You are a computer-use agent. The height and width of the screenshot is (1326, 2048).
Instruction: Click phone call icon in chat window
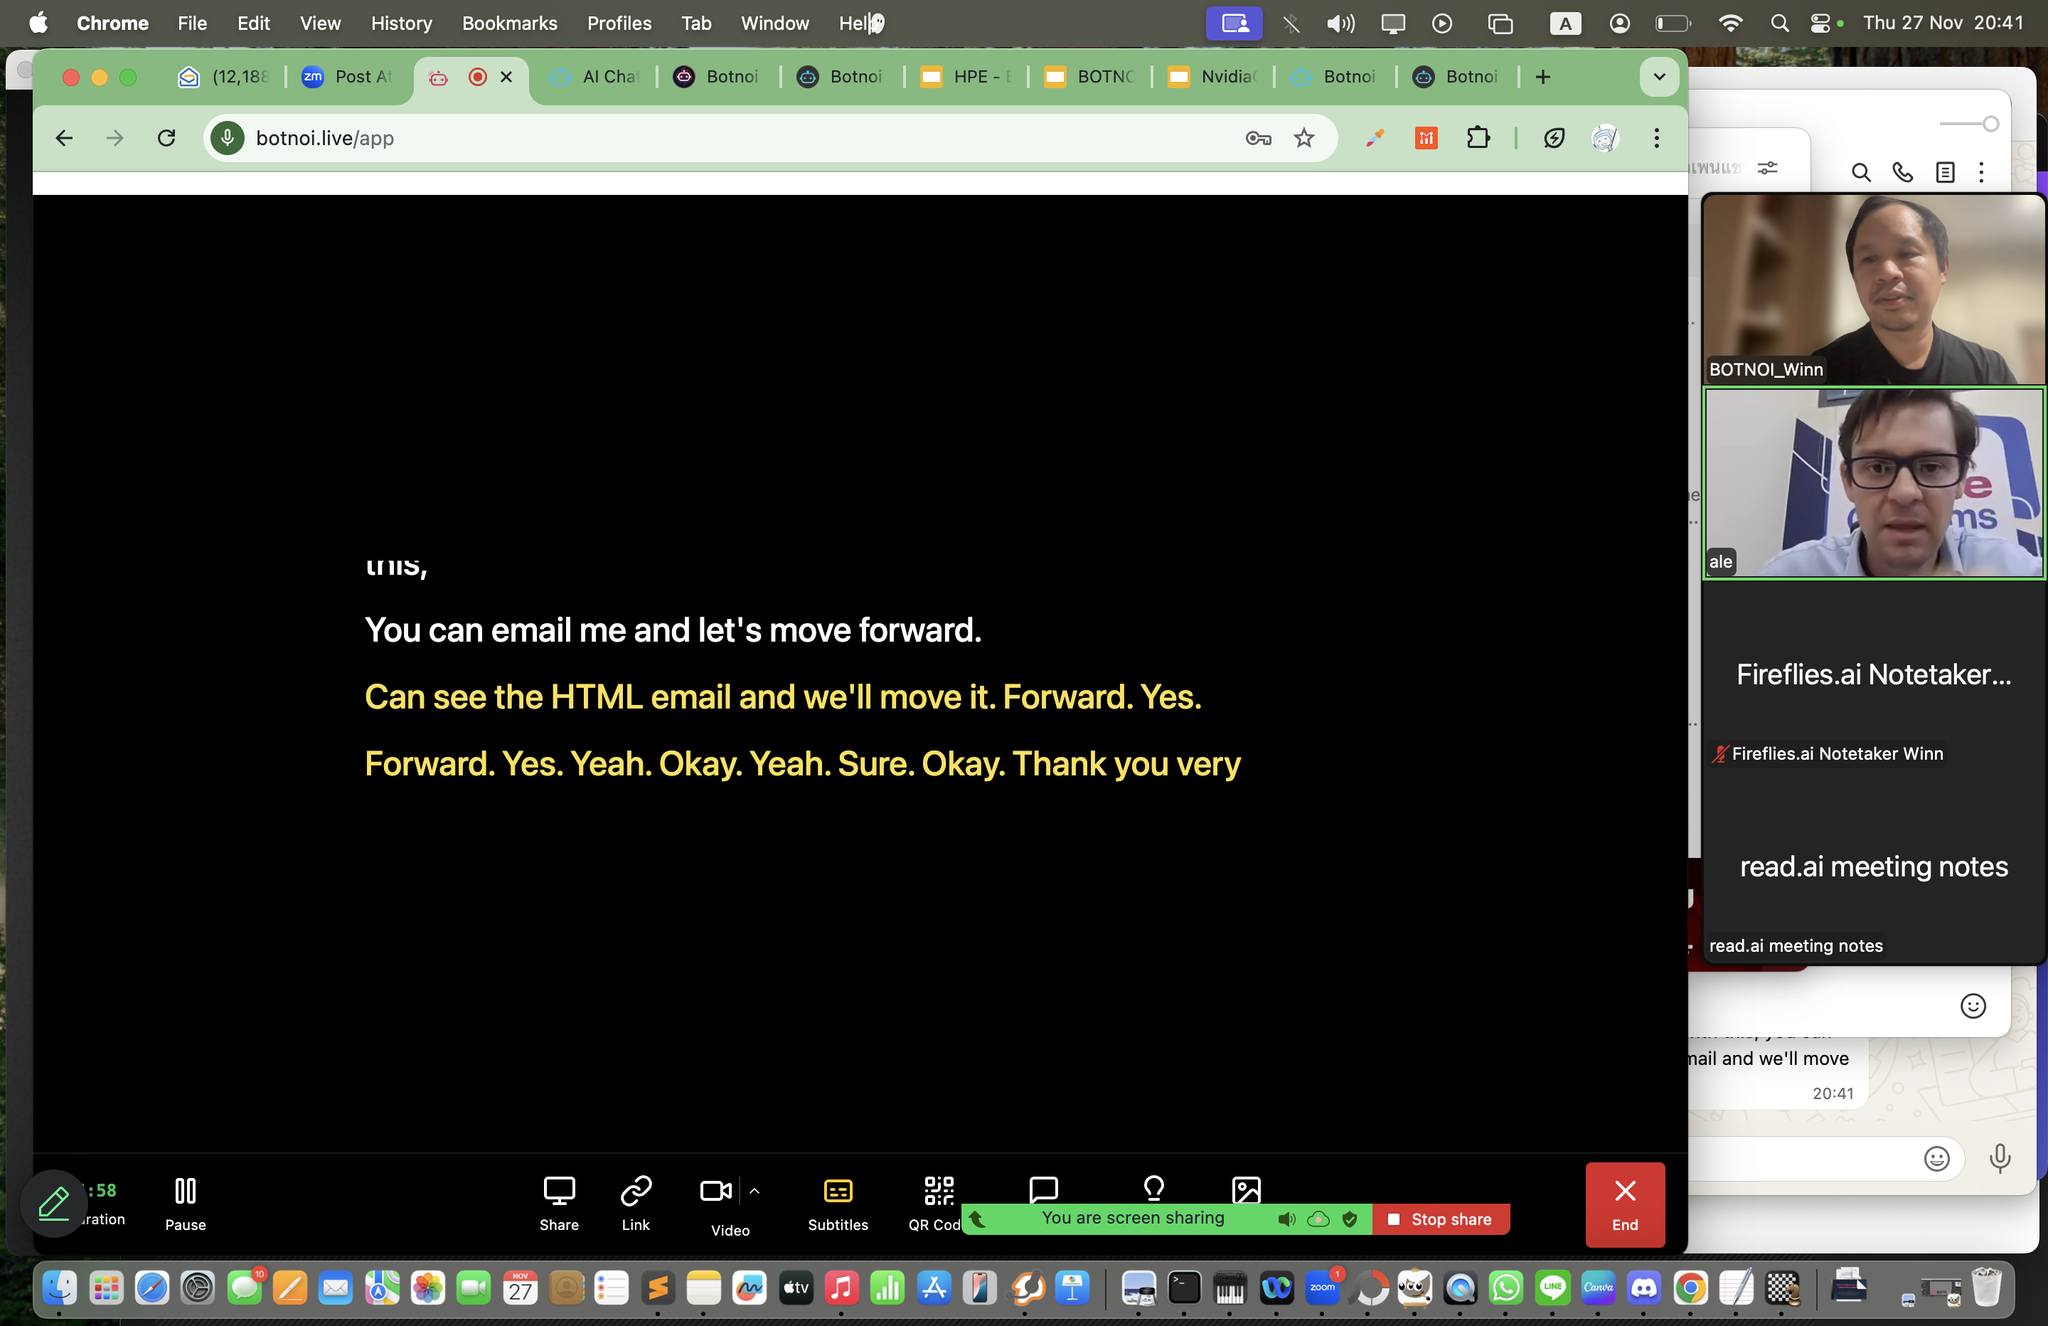1903,172
